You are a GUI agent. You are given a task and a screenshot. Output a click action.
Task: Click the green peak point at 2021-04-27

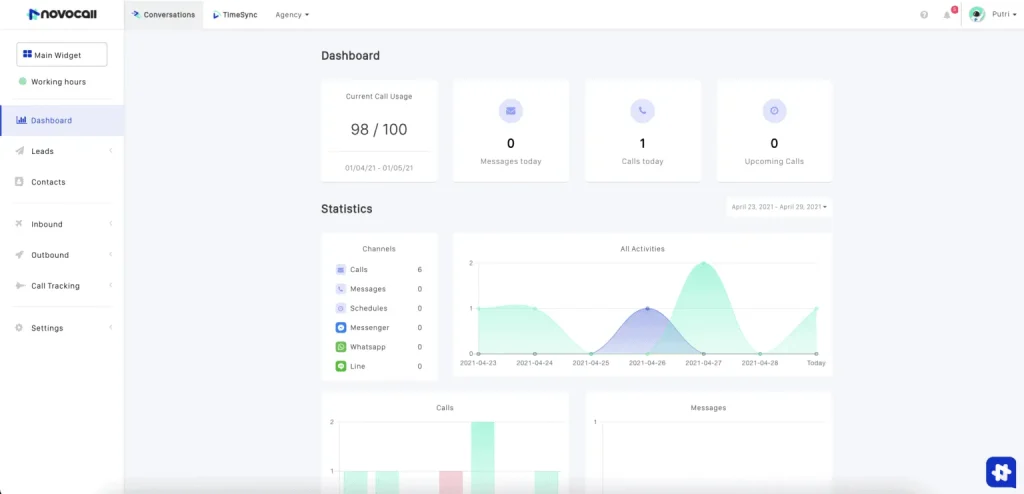pos(703,263)
